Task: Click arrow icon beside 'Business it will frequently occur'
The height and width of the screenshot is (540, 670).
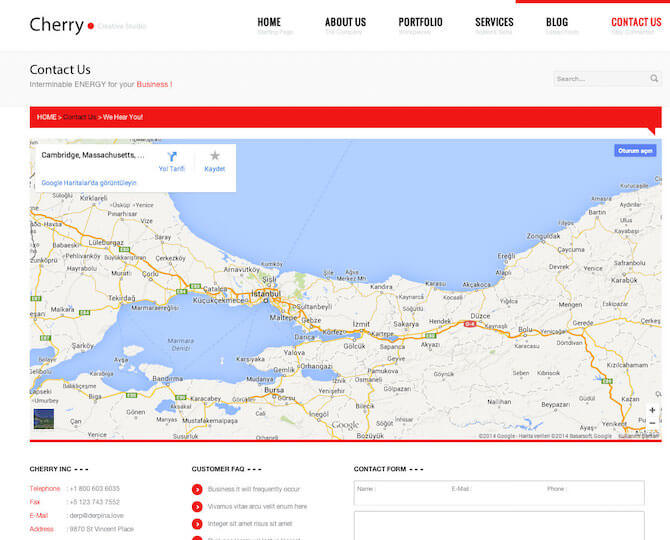Action: (197, 489)
